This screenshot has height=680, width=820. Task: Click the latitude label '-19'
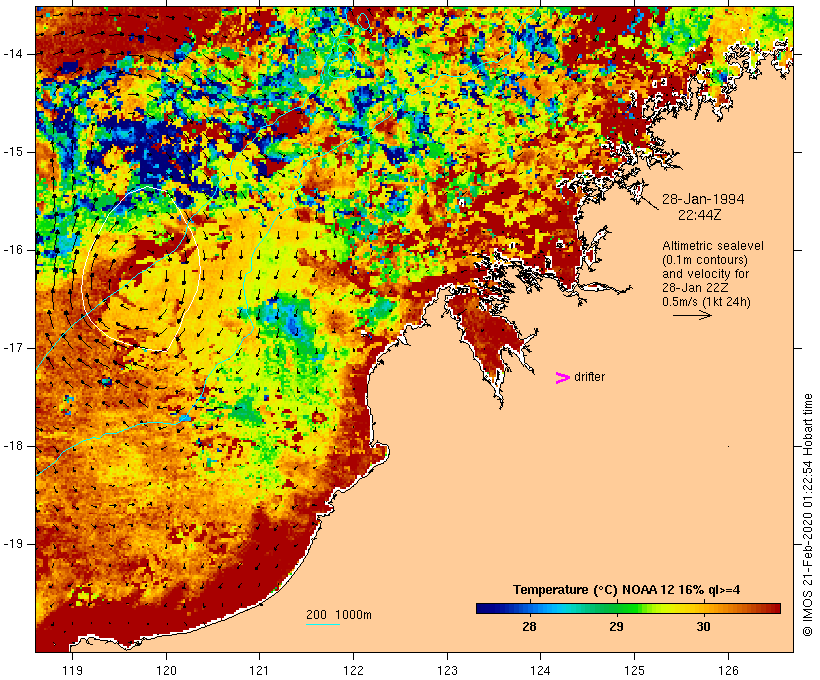click(x=13, y=544)
